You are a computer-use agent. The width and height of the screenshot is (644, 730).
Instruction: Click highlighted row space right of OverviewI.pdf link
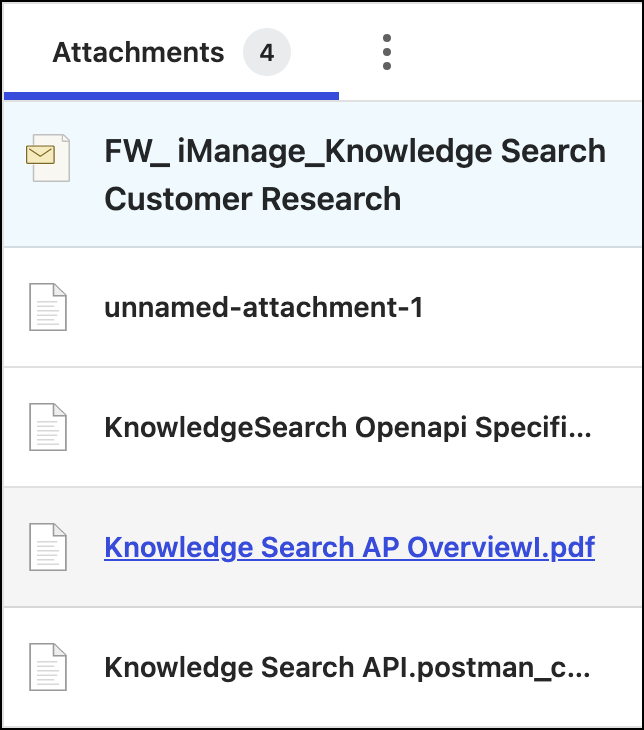(618, 548)
